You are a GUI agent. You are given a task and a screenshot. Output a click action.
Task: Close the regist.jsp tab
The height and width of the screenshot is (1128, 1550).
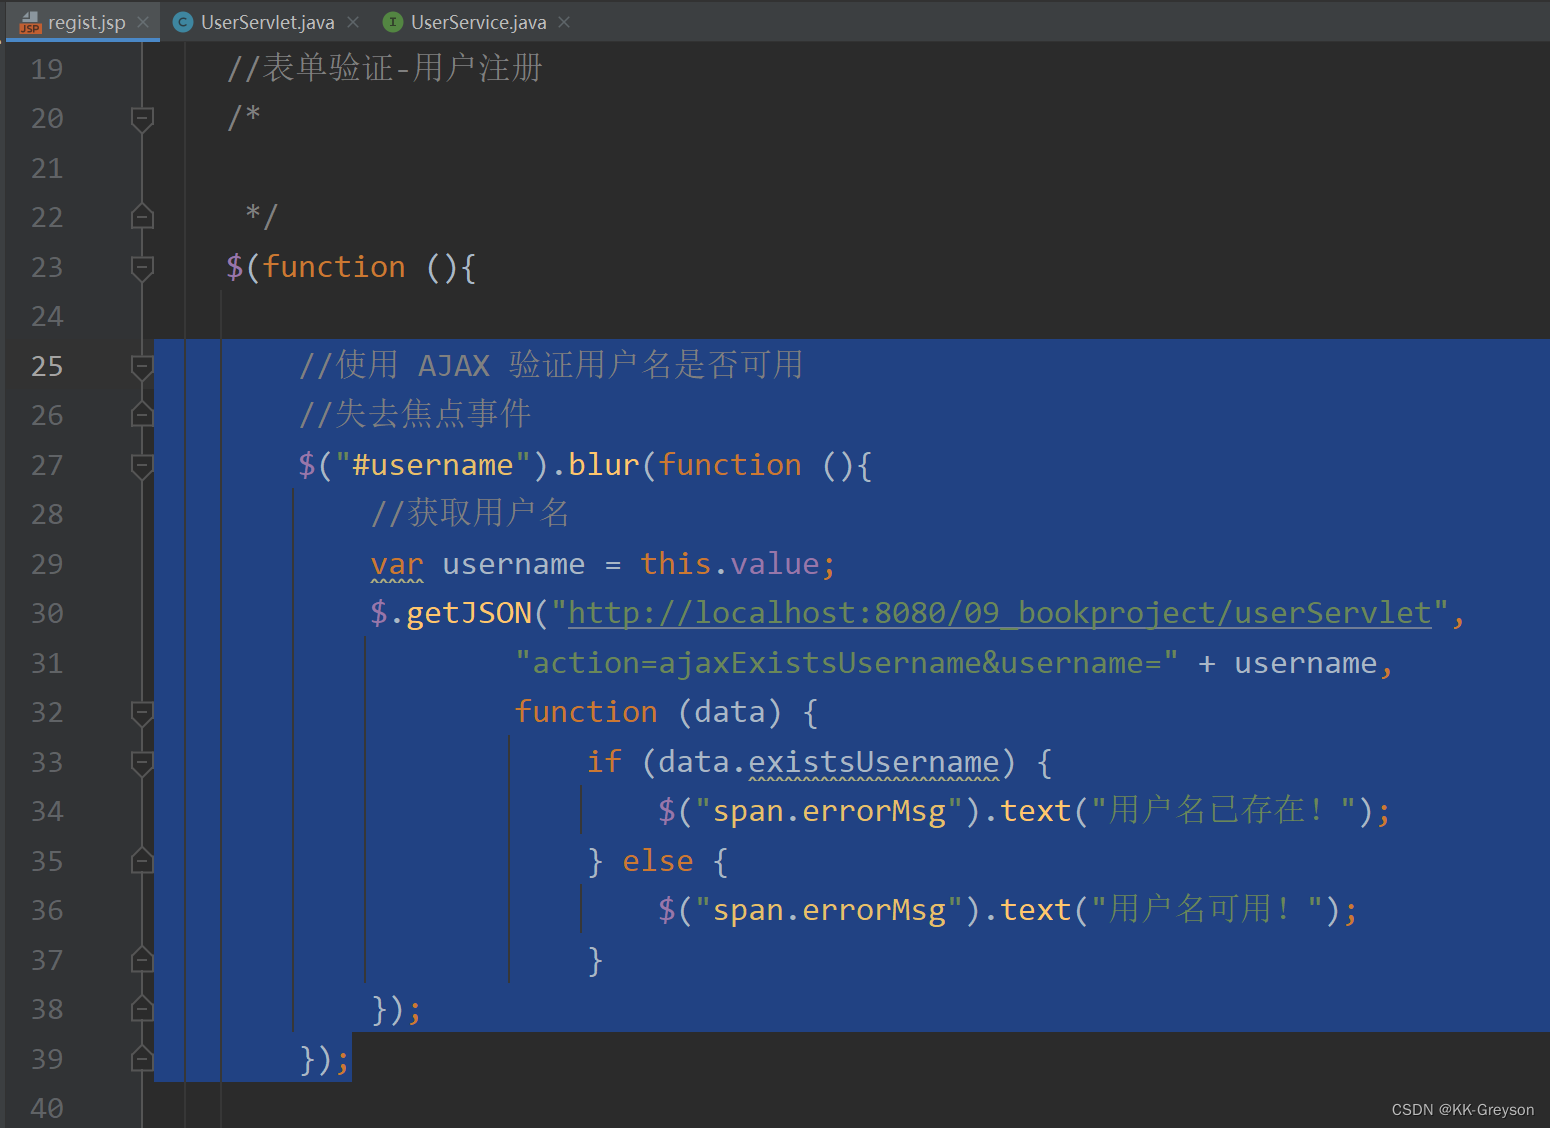click(x=143, y=22)
